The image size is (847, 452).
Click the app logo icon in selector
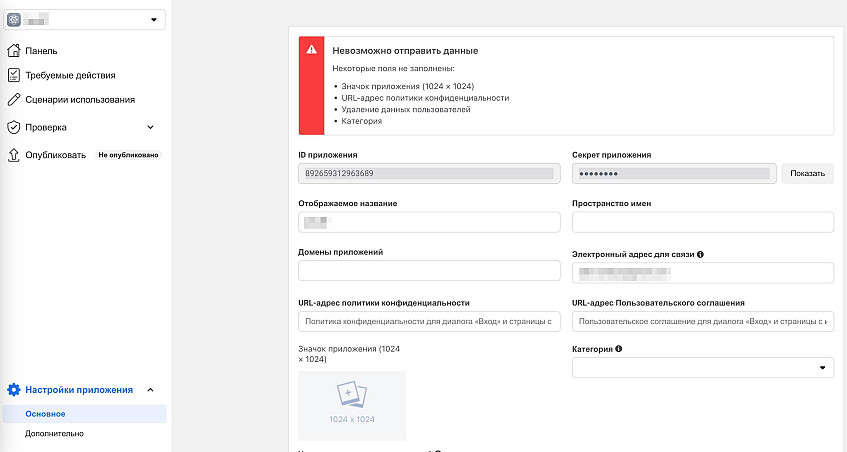[x=14, y=19]
